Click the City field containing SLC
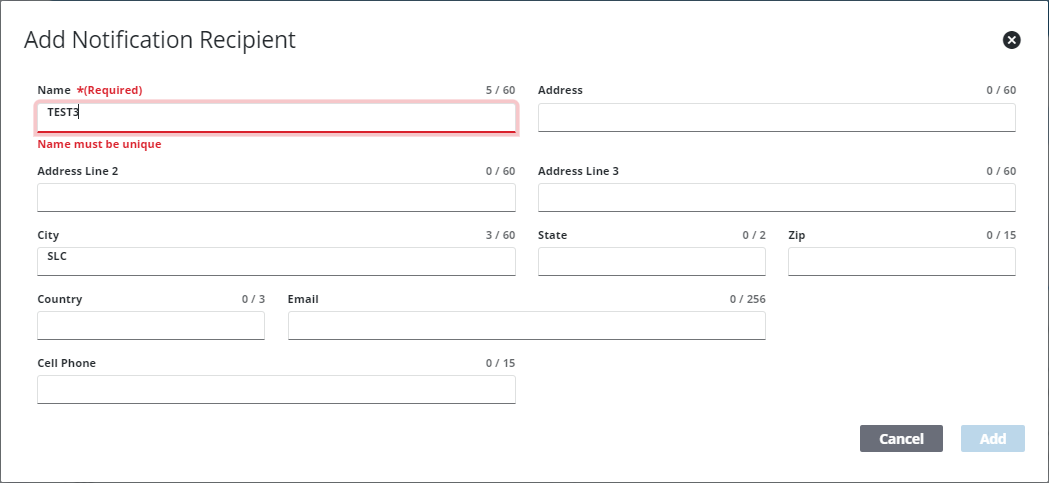1049x483 pixels. tap(276, 262)
